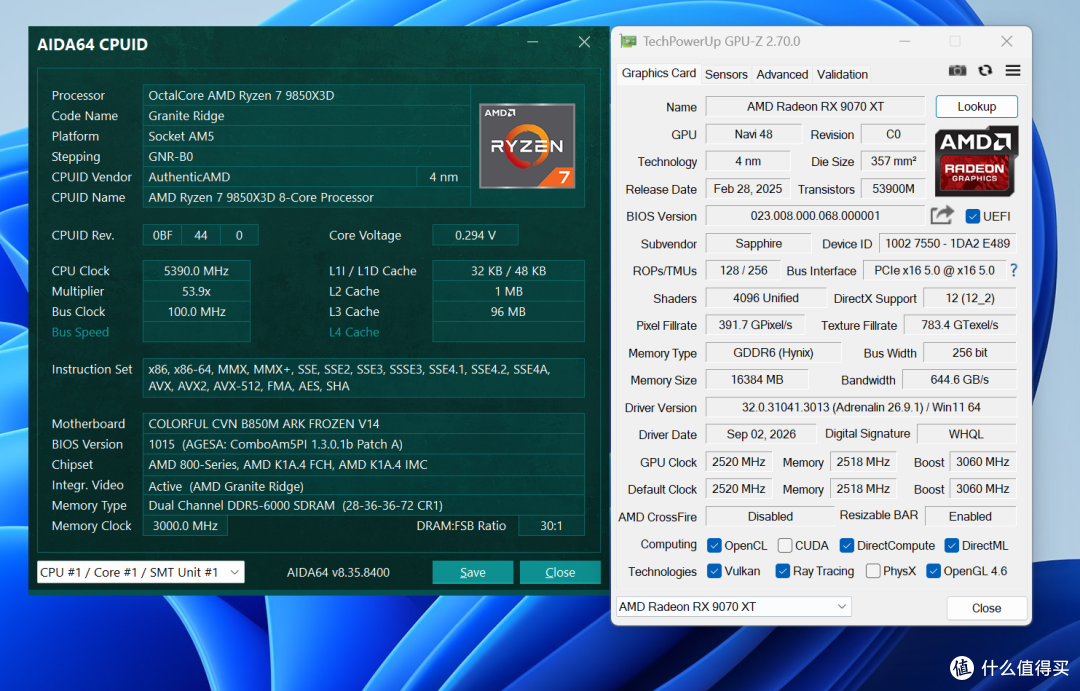This screenshot has width=1080, height=691.
Task: Switch to the Advanced tab
Action: 782,74
